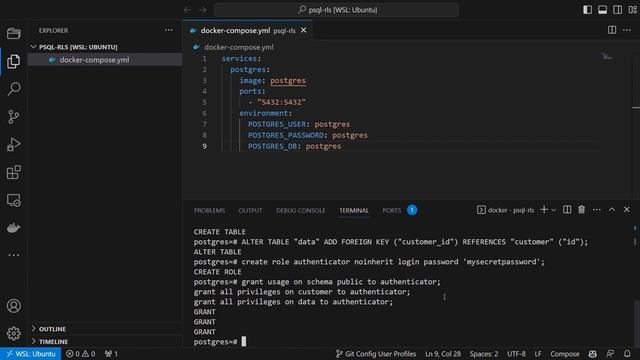Change indentation via Spaces: 2
This screenshot has height=360, width=640.
(x=484, y=354)
